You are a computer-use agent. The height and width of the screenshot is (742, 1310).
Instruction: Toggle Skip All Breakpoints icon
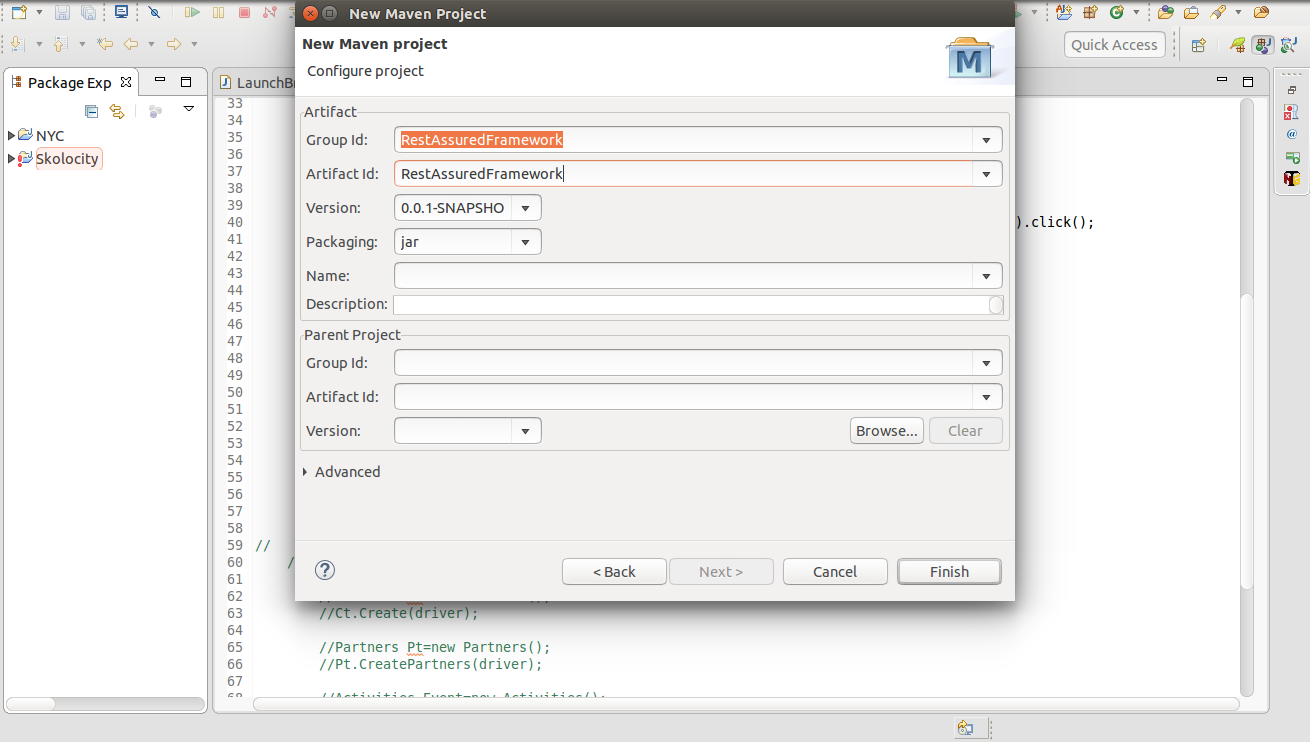coord(154,13)
